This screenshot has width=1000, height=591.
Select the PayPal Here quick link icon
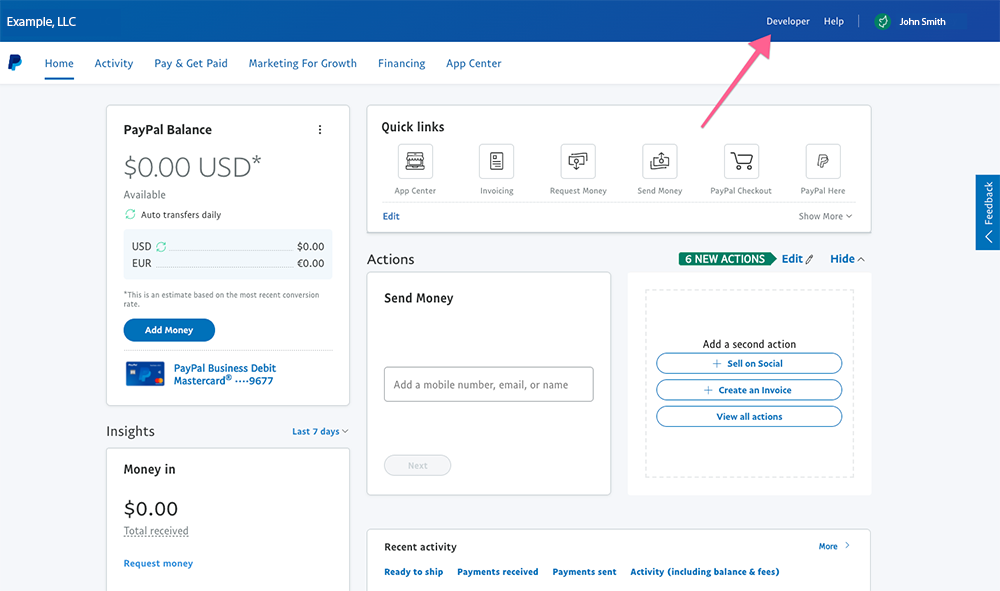click(822, 160)
